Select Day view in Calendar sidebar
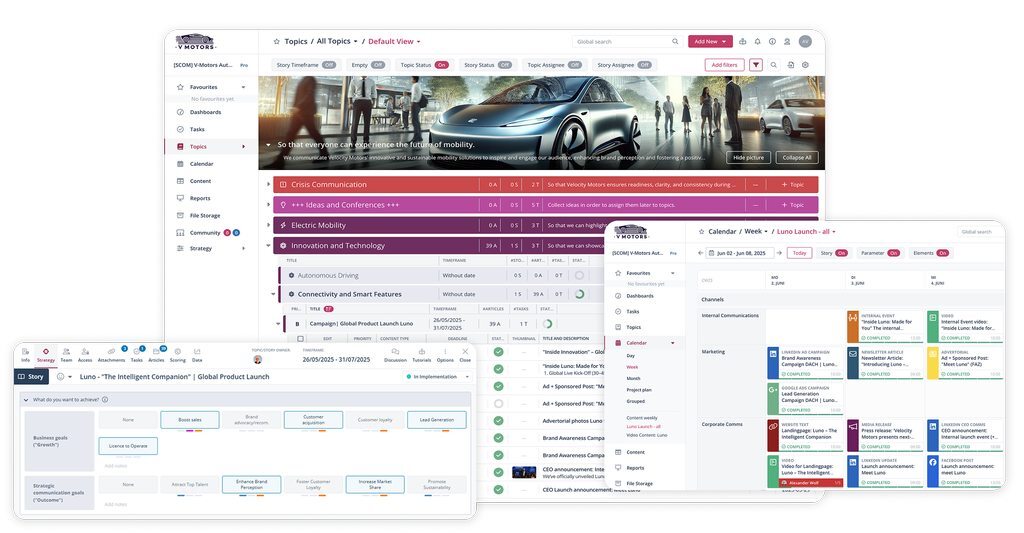This screenshot has height=533, width=1024. tap(630, 356)
